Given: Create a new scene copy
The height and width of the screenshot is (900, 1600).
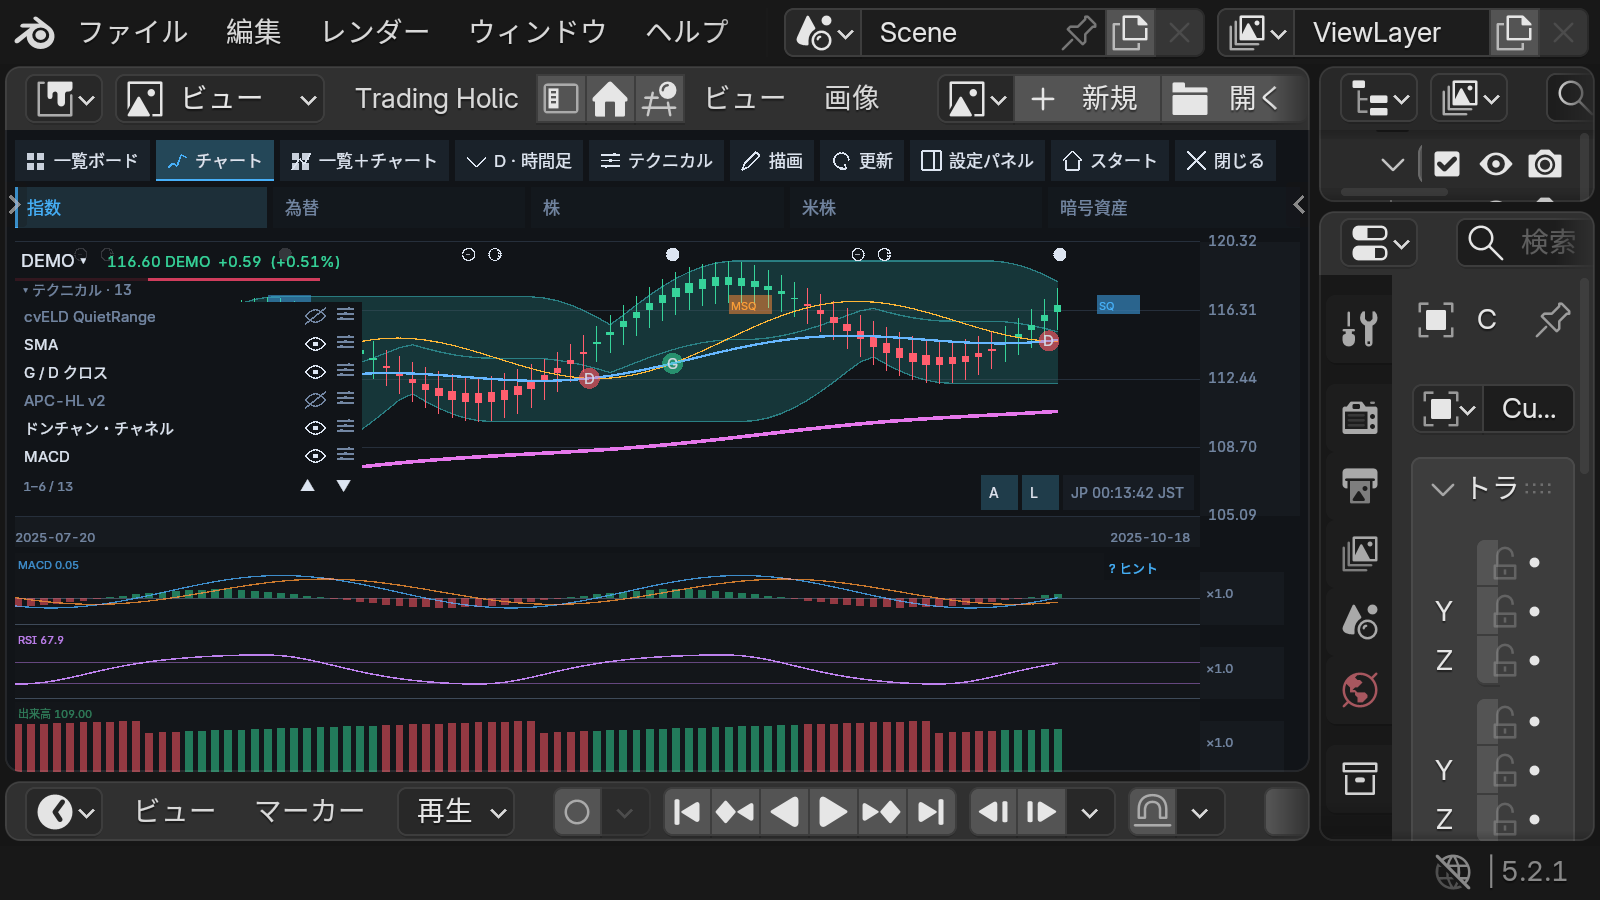Looking at the screenshot, I should [1130, 33].
